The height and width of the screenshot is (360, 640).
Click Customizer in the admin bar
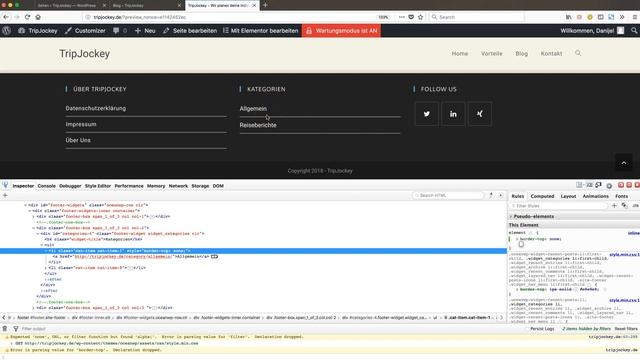(x=85, y=31)
